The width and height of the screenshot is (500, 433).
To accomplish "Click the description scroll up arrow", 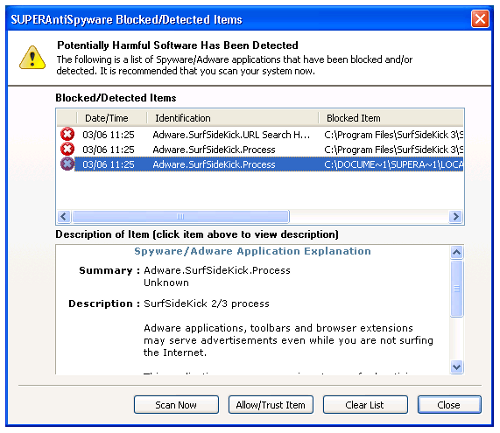I will pos(457,253).
